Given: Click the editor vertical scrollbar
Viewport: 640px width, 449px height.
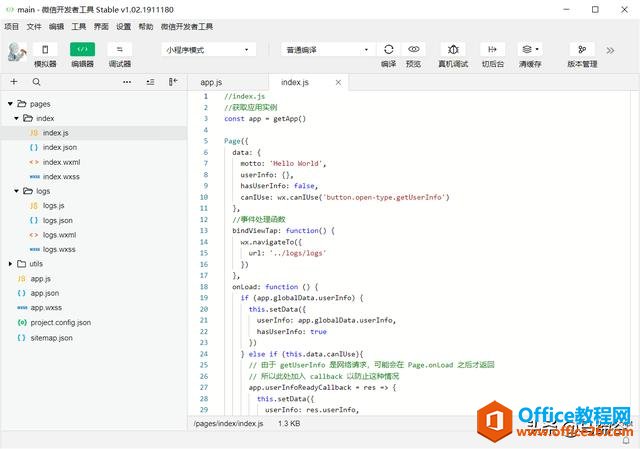Looking at the screenshot, I should coord(634,253).
